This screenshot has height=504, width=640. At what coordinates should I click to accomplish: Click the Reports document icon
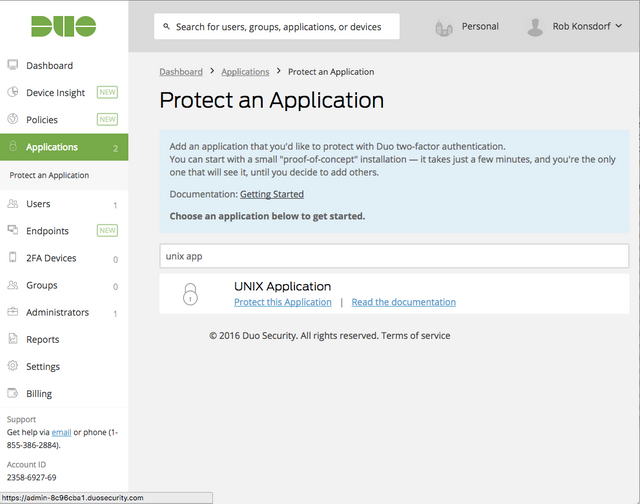tap(13, 338)
